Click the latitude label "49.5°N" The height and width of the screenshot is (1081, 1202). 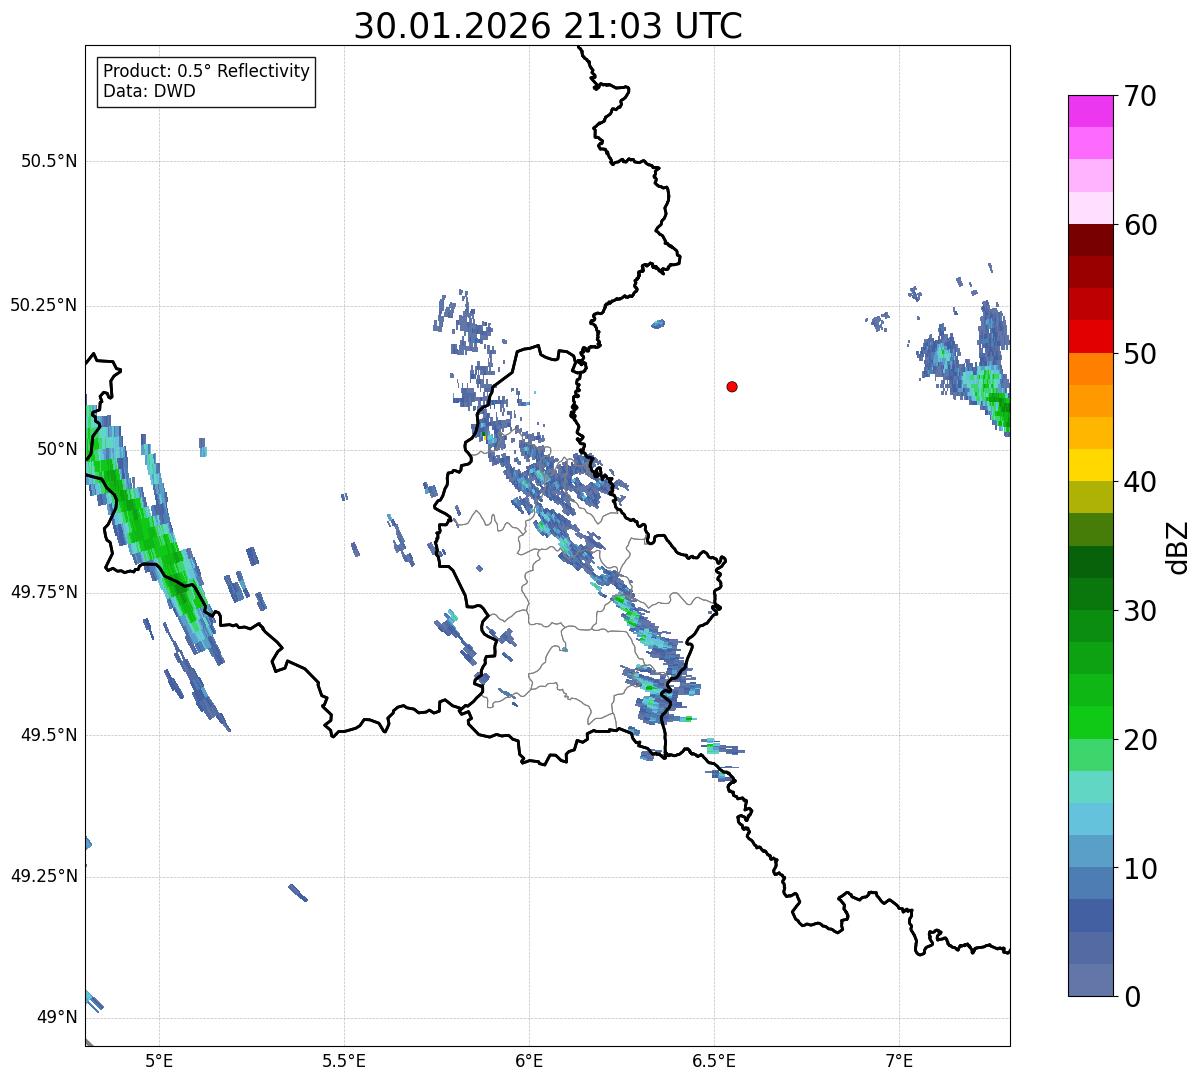pyautogui.click(x=49, y=735)
